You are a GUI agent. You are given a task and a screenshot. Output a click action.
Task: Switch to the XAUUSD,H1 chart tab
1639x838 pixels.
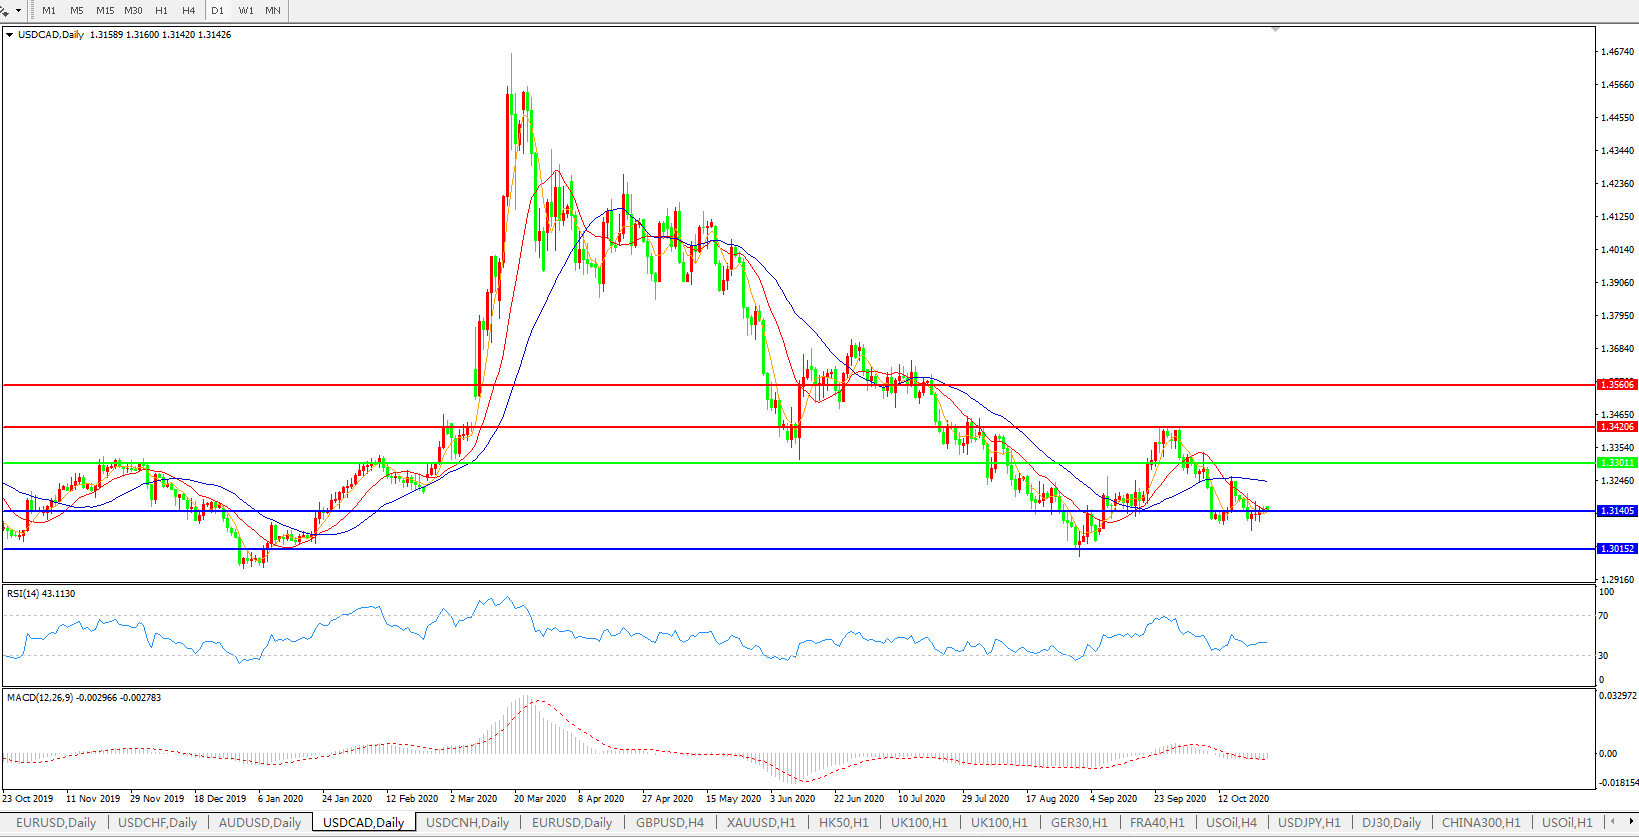pos(761,823)
